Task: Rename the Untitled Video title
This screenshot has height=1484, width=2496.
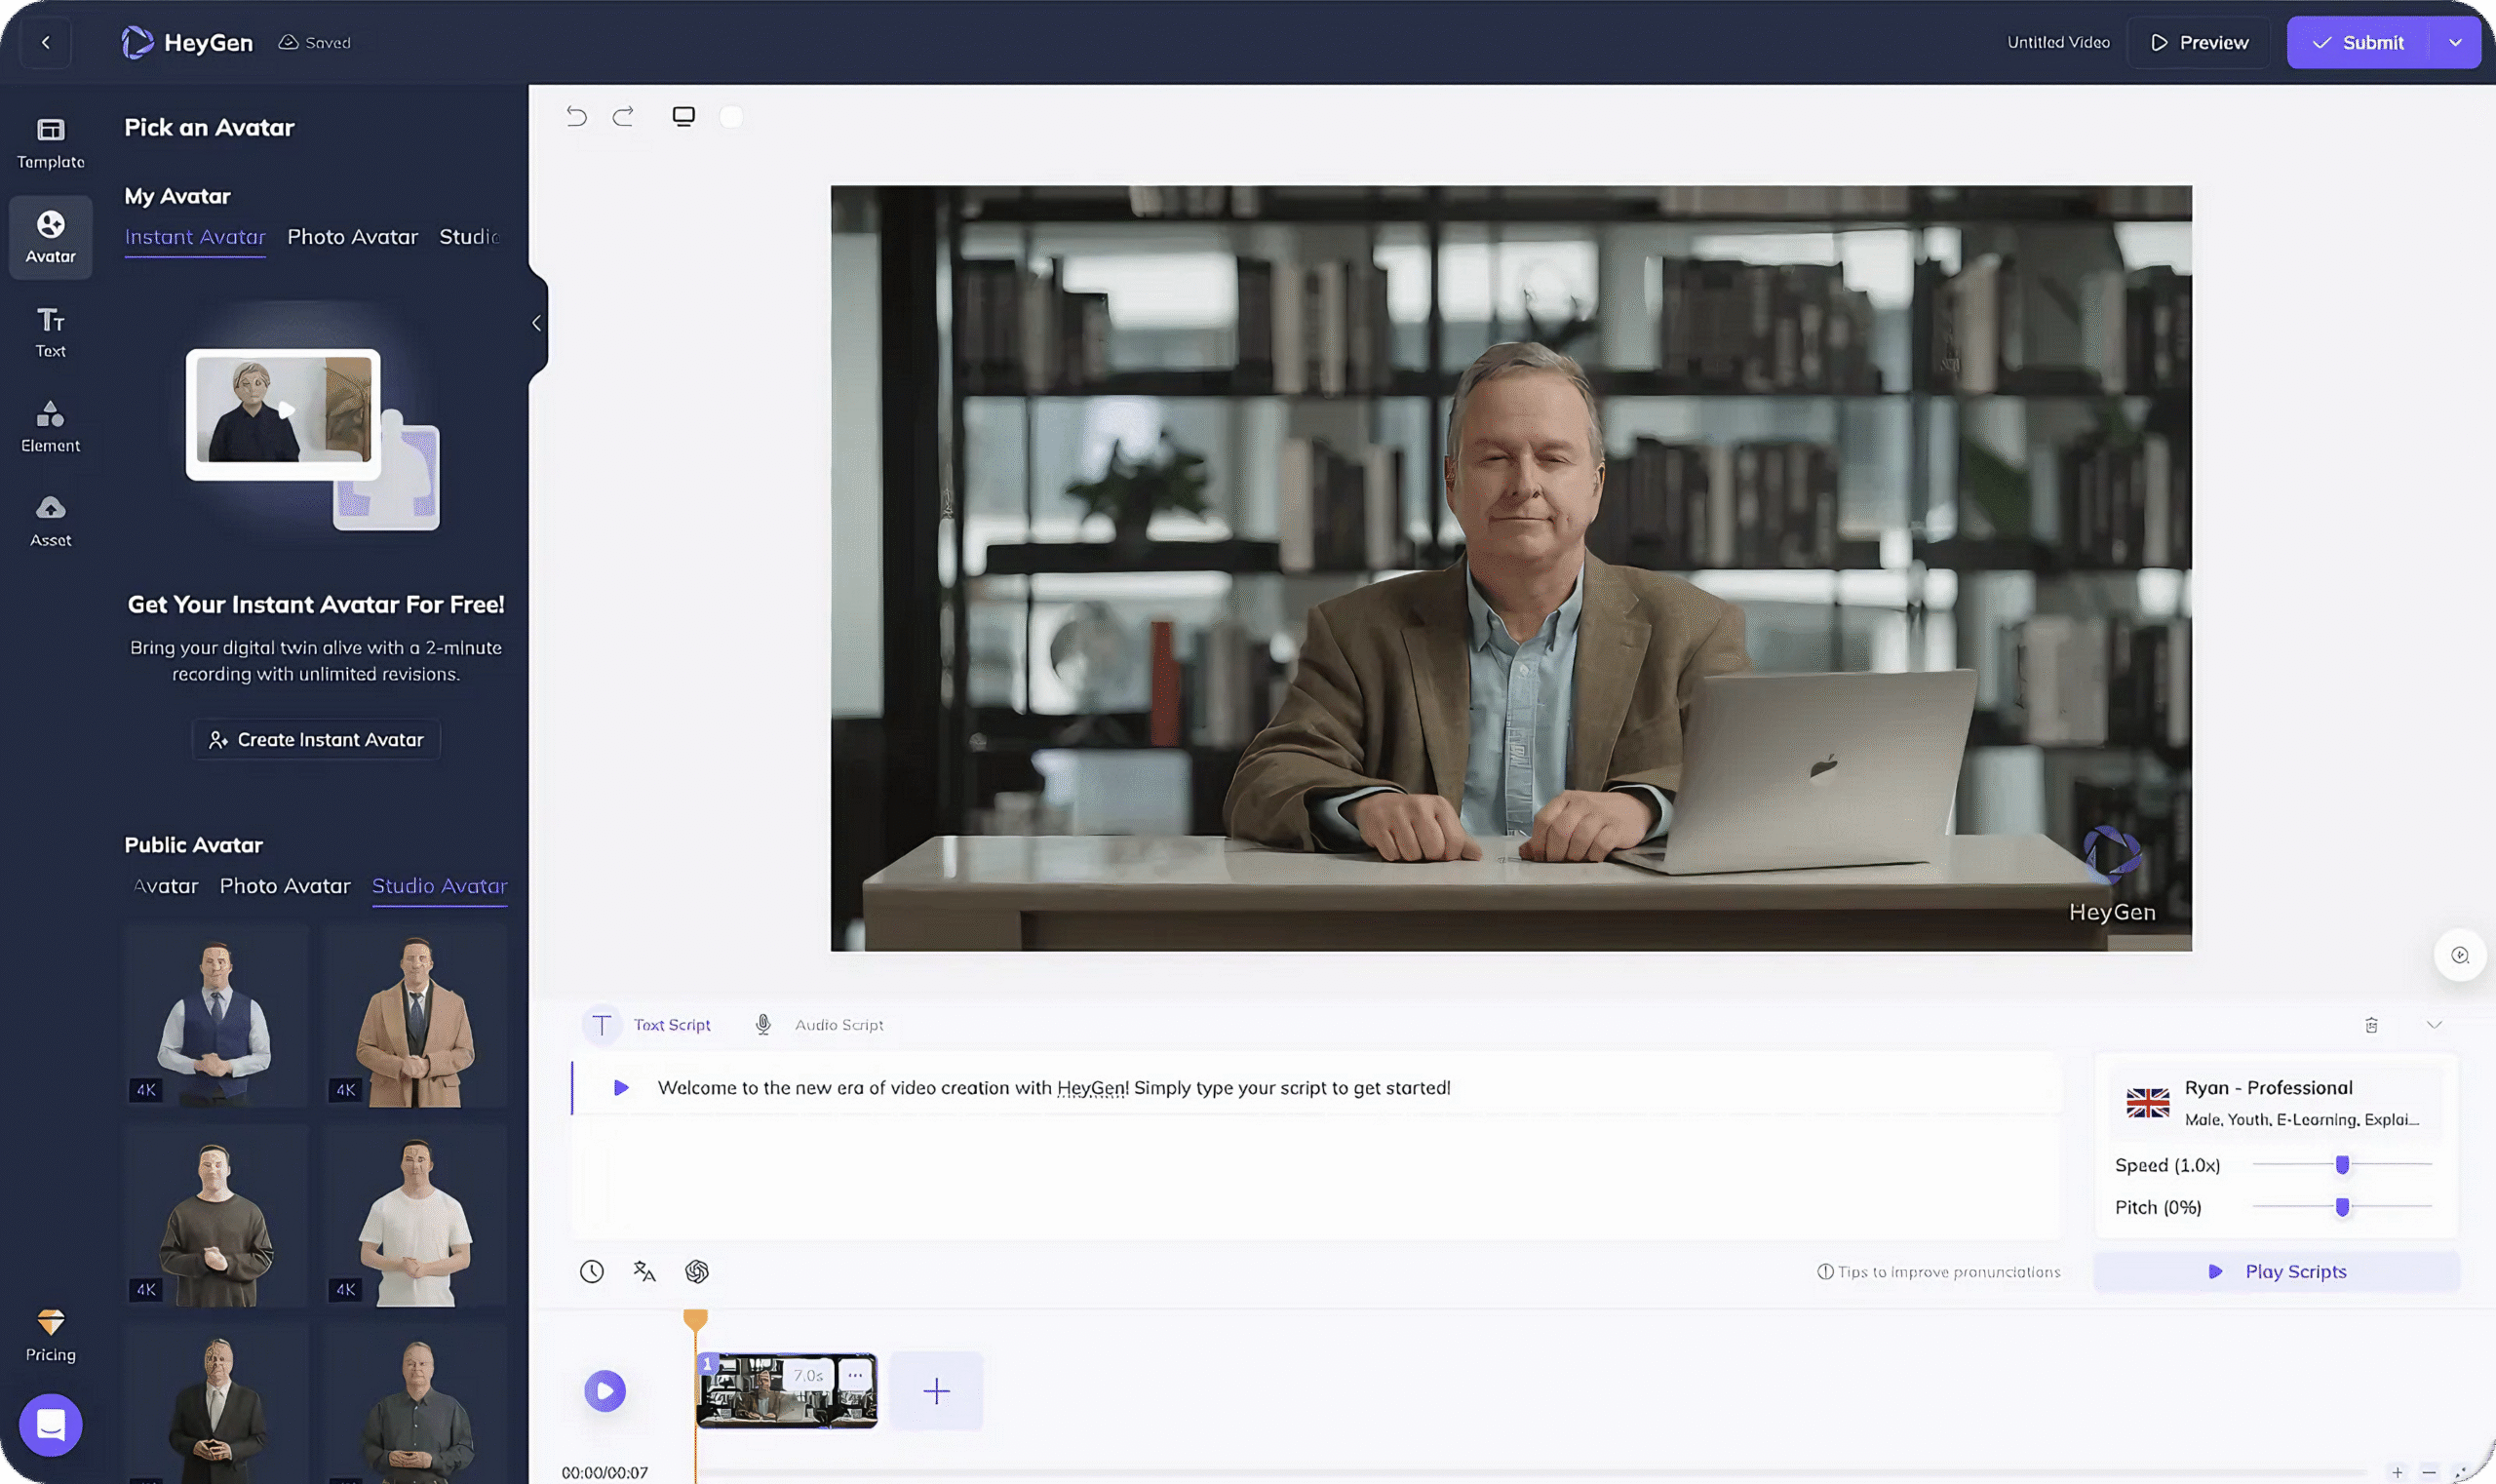Action: [2058, 42]
